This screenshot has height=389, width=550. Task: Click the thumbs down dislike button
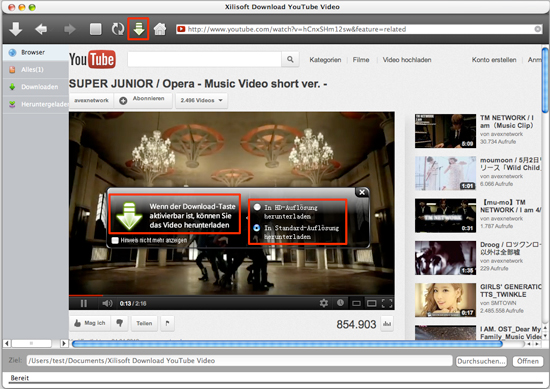[x=120, y=323]
